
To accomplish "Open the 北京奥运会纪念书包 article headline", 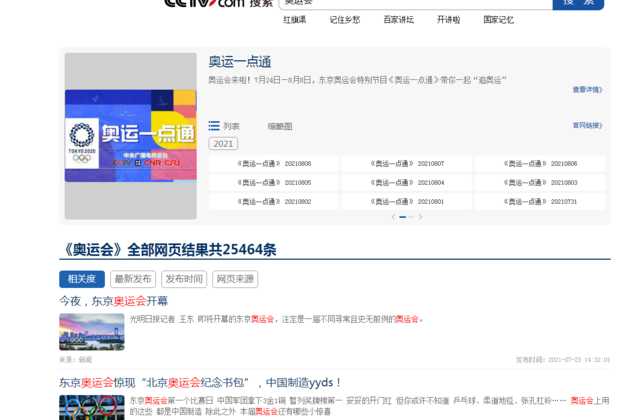I will [x=200, y=383].
